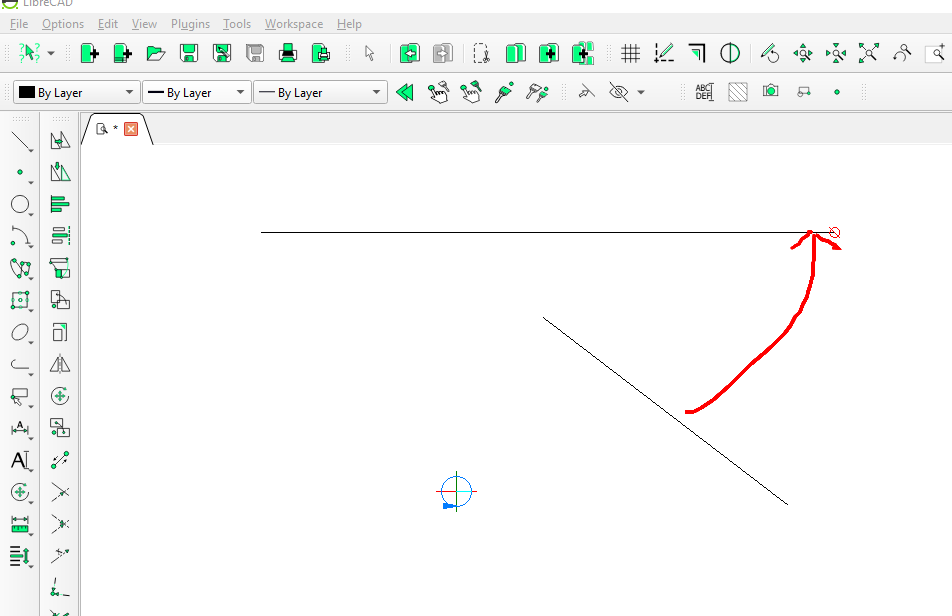Open the line type By Layer dropdown
The width and height of the screenshot is (952, 616).
[x=319, y=92]
